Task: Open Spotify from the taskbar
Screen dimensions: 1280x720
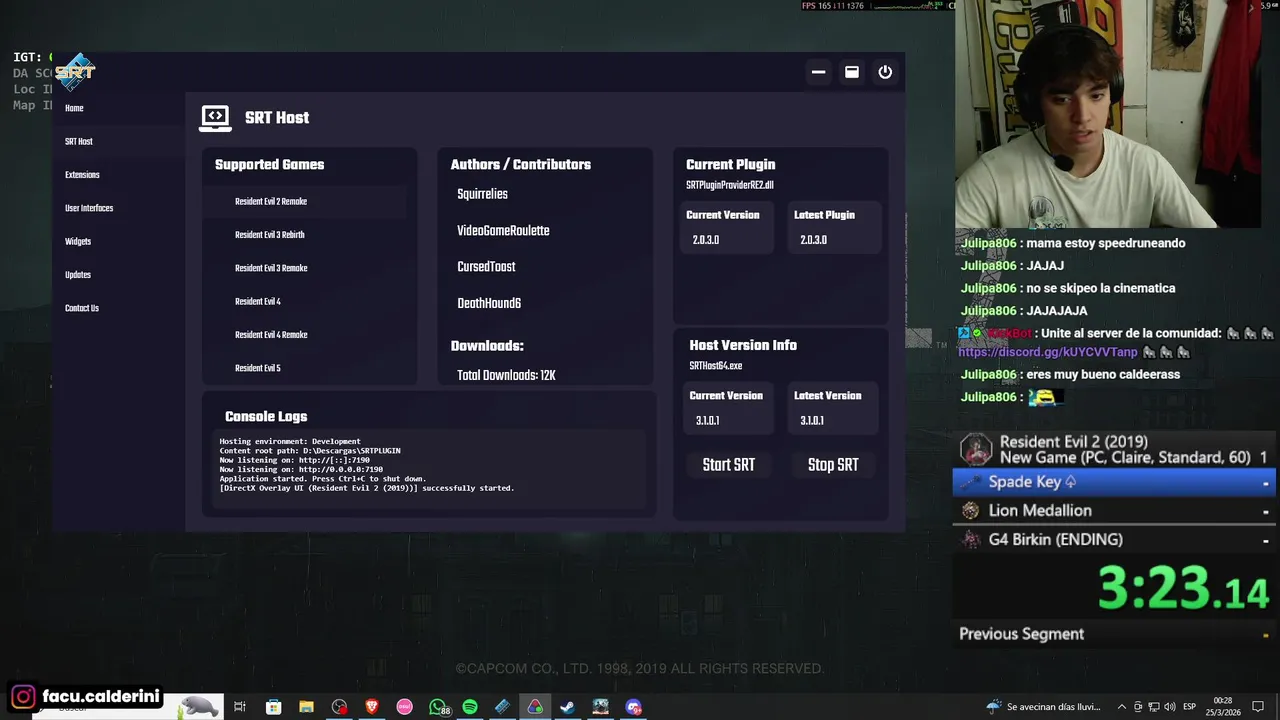Action: (x=470, y=708)
